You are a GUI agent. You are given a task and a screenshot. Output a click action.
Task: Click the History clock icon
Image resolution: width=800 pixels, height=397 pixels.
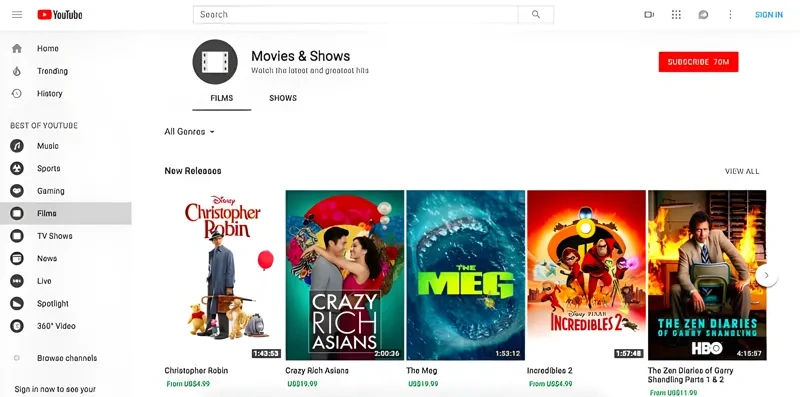pos(17,93)
